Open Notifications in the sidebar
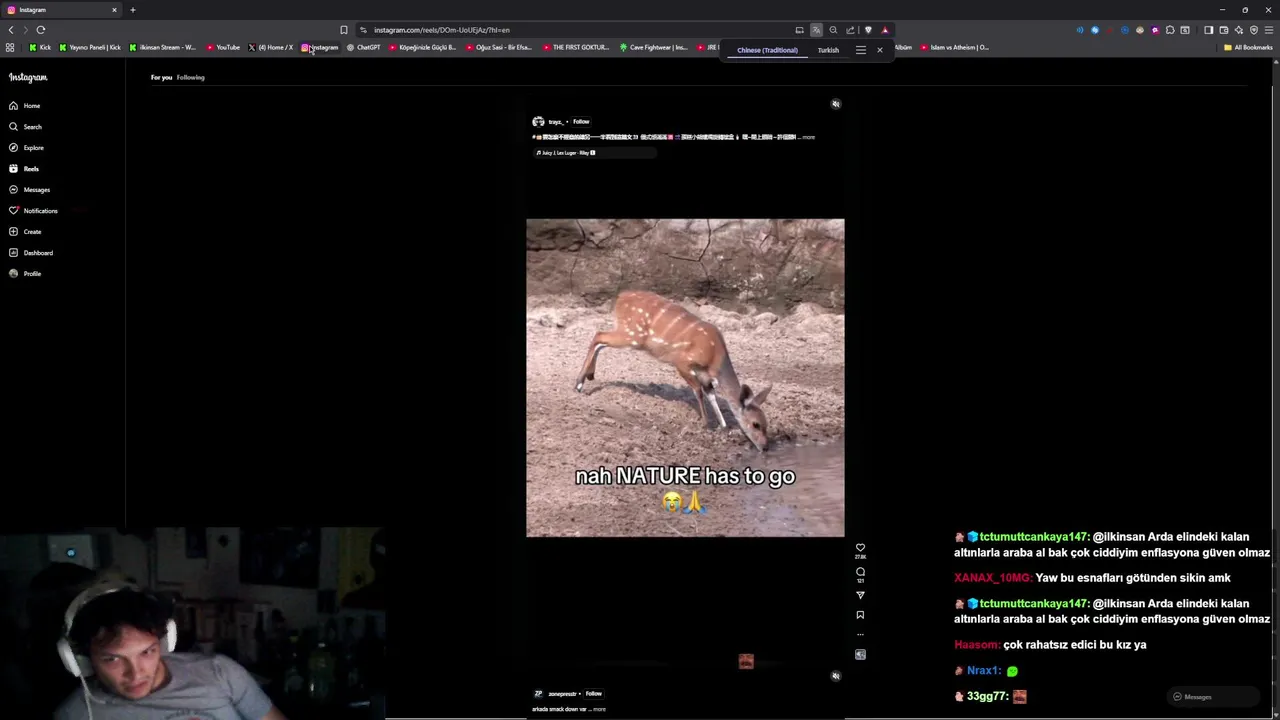Viewport: 1280px width, 720px height. [33, 211]
